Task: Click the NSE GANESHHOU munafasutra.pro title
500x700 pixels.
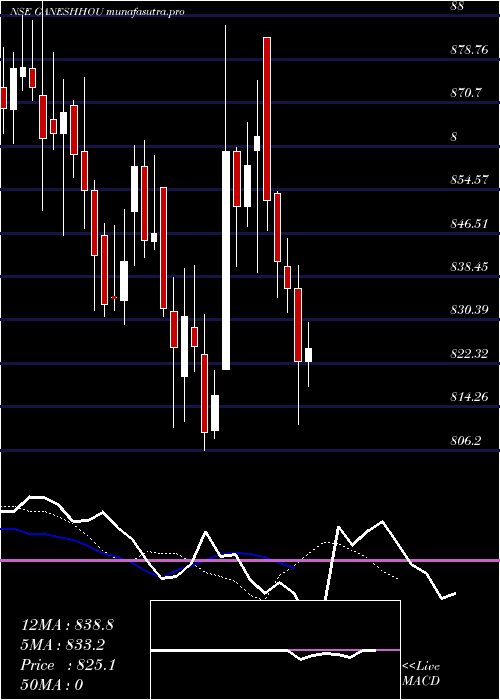Action: tap(97, 12)
